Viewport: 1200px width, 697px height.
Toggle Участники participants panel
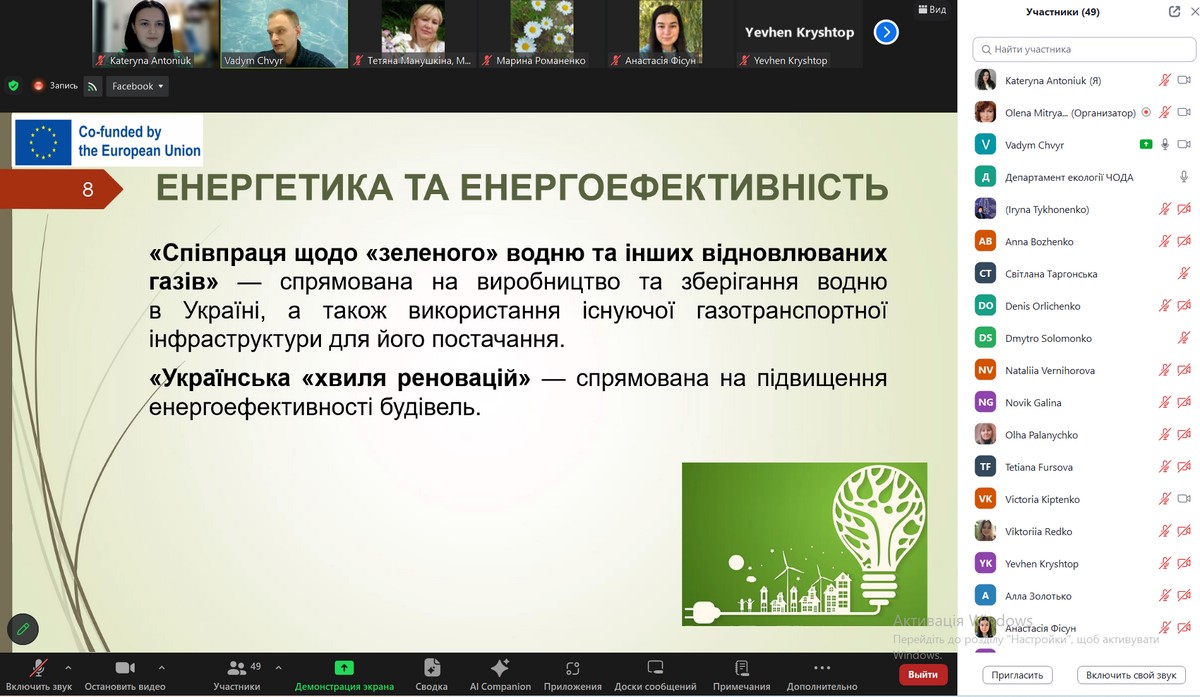[x=238, y=668]
